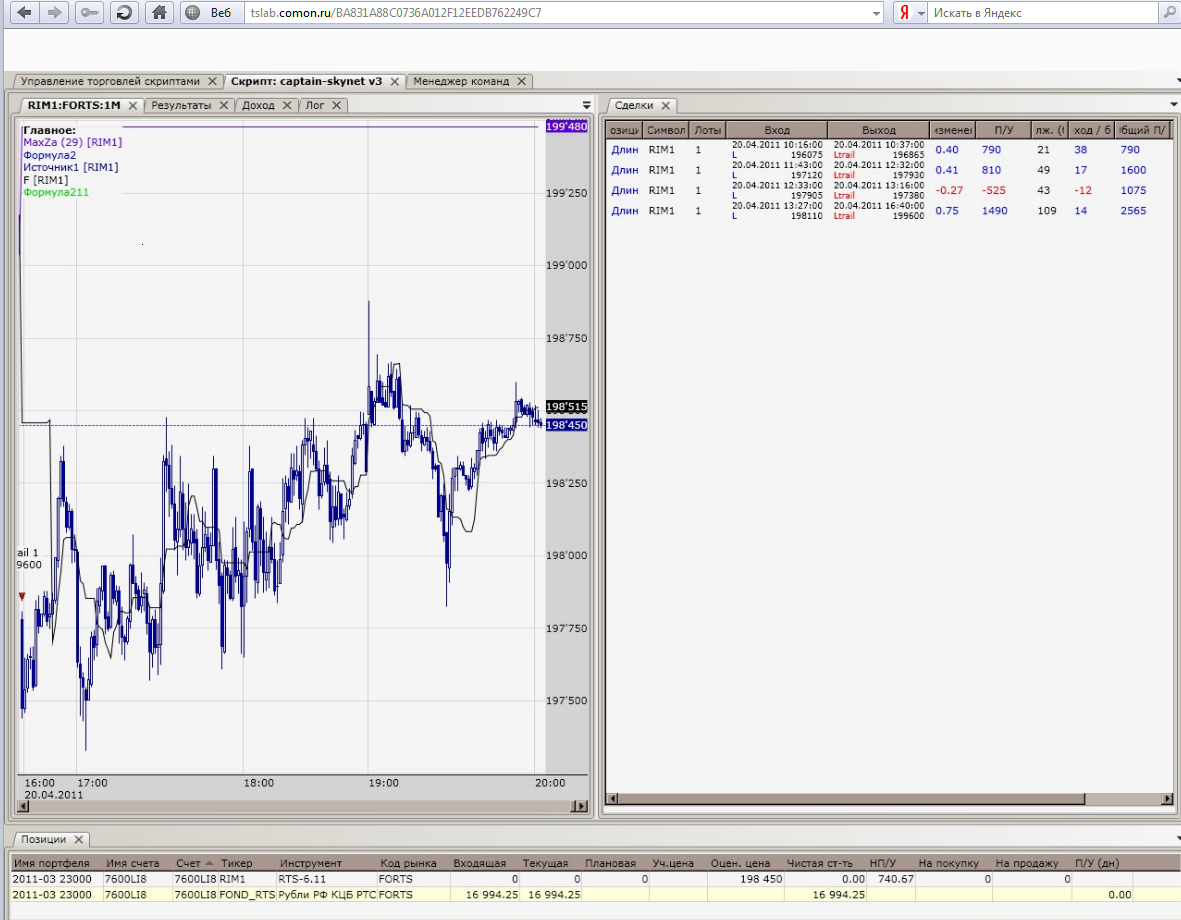This screenshot has height=920, width=1181.
Task: Click the chart's horizontal scrollbar right arrow
Action: coord(577,806)
